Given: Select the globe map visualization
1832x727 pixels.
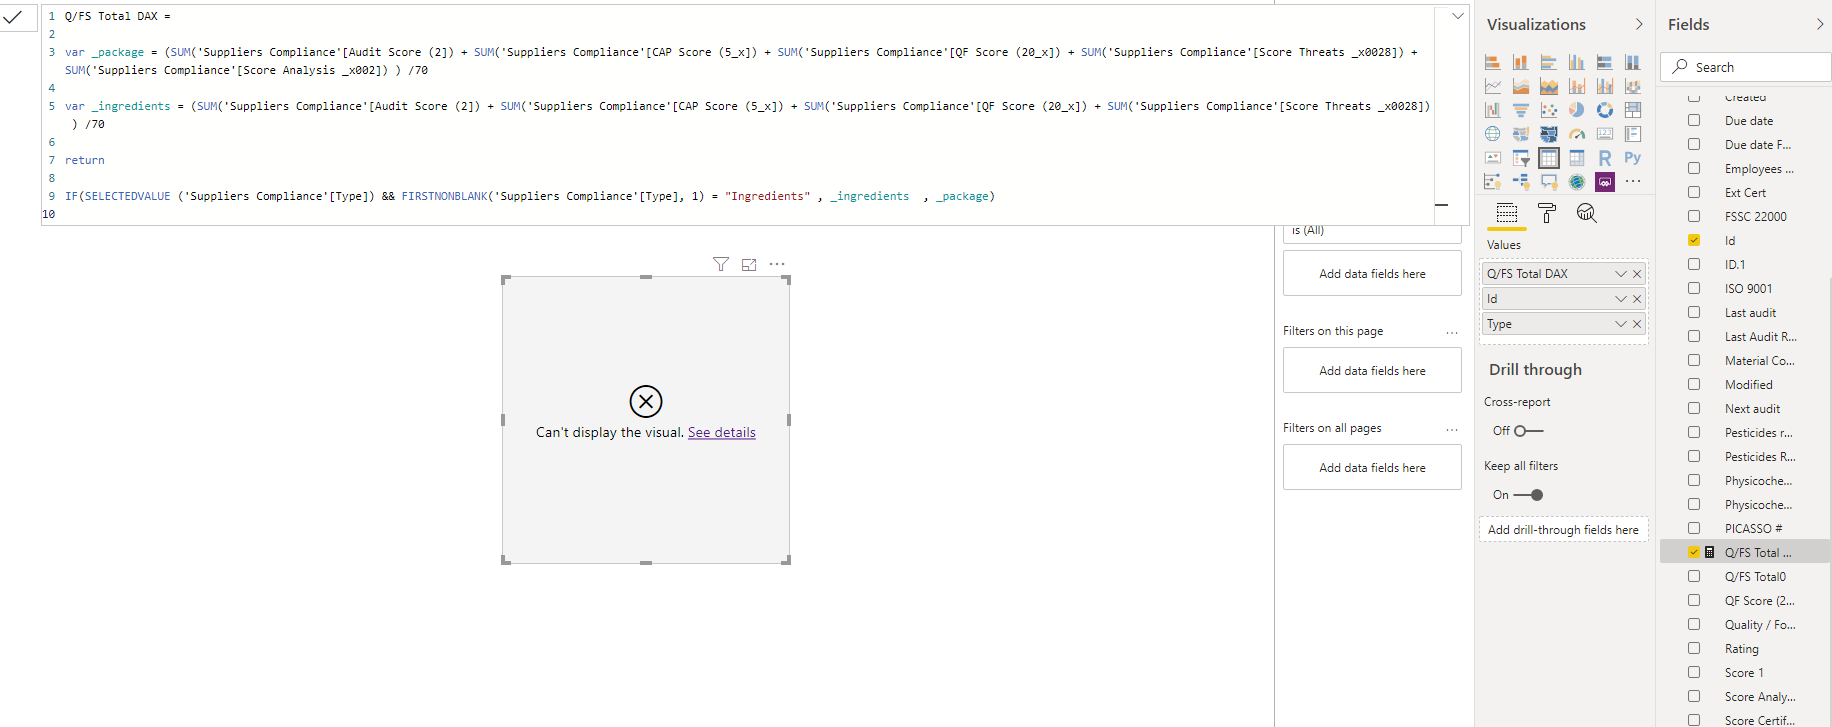Looking at the screenshot, I should 1492,134.
